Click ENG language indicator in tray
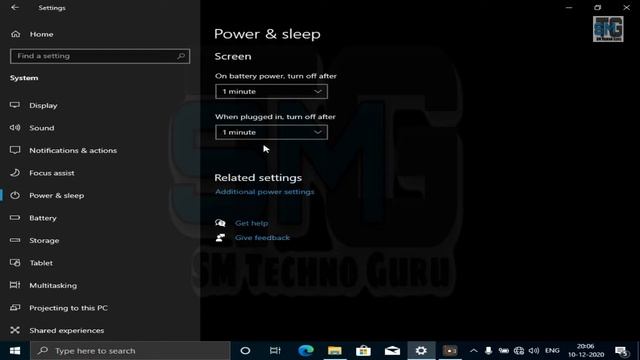 552,351
